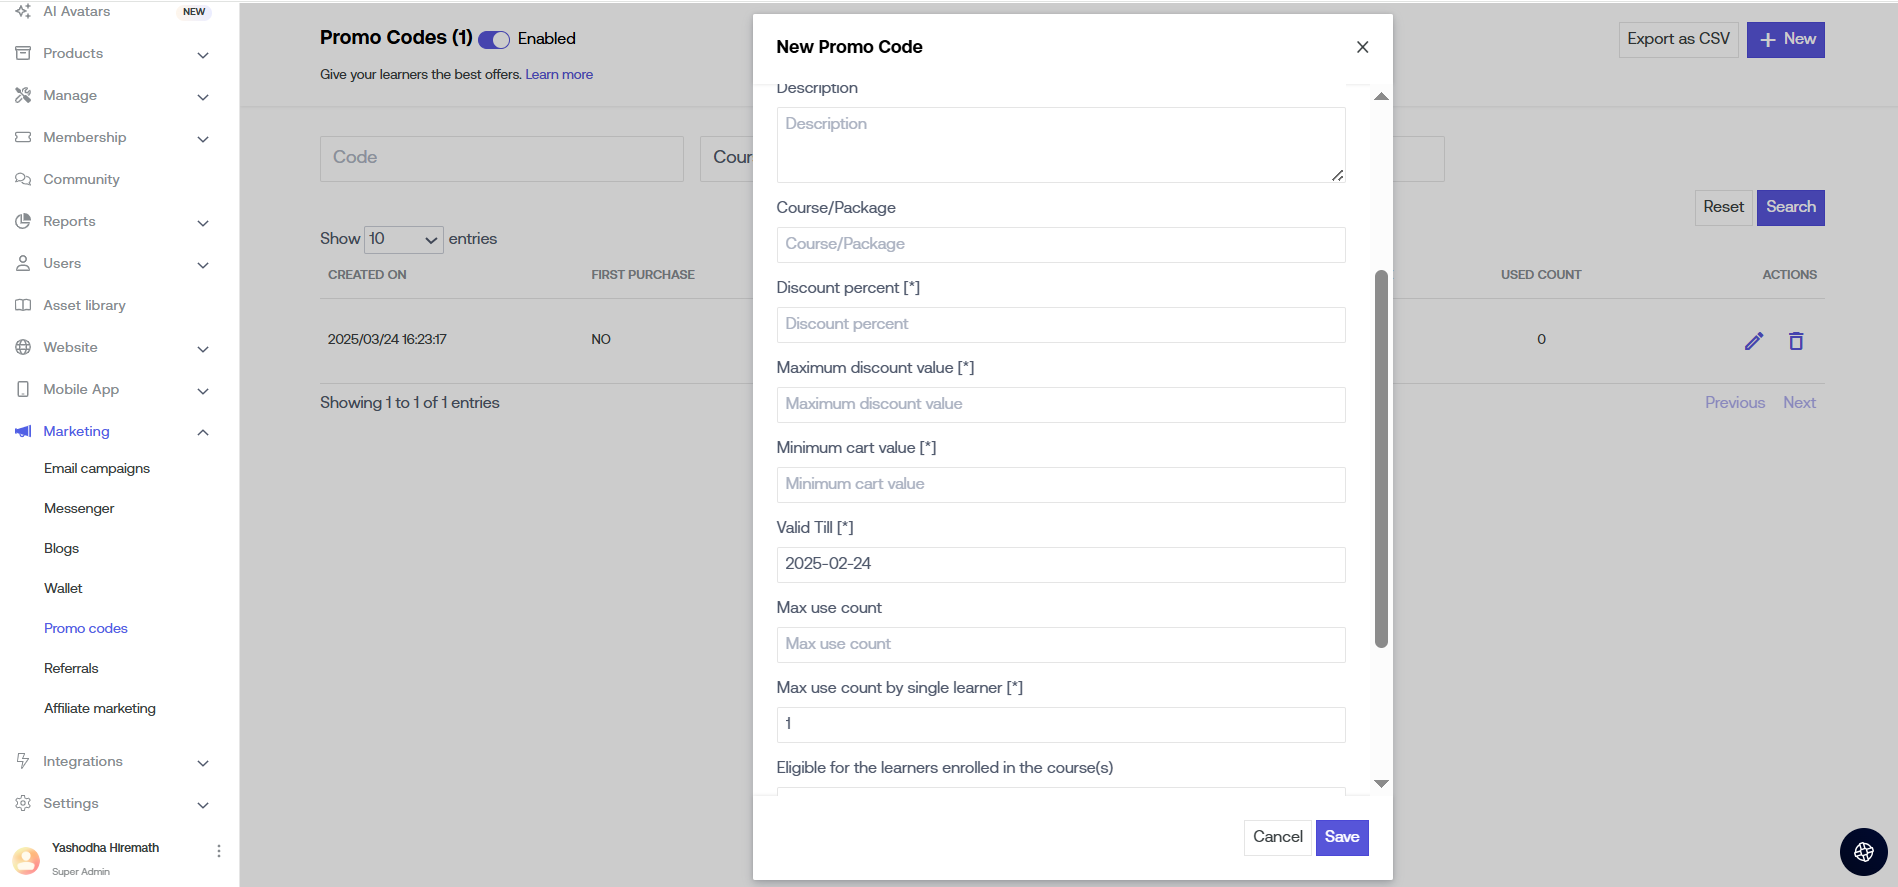Screen dimensions: 1898x887
Task: Click the Marketing megaphone icon
Action: pyautogui.click(x=23, y=431)
